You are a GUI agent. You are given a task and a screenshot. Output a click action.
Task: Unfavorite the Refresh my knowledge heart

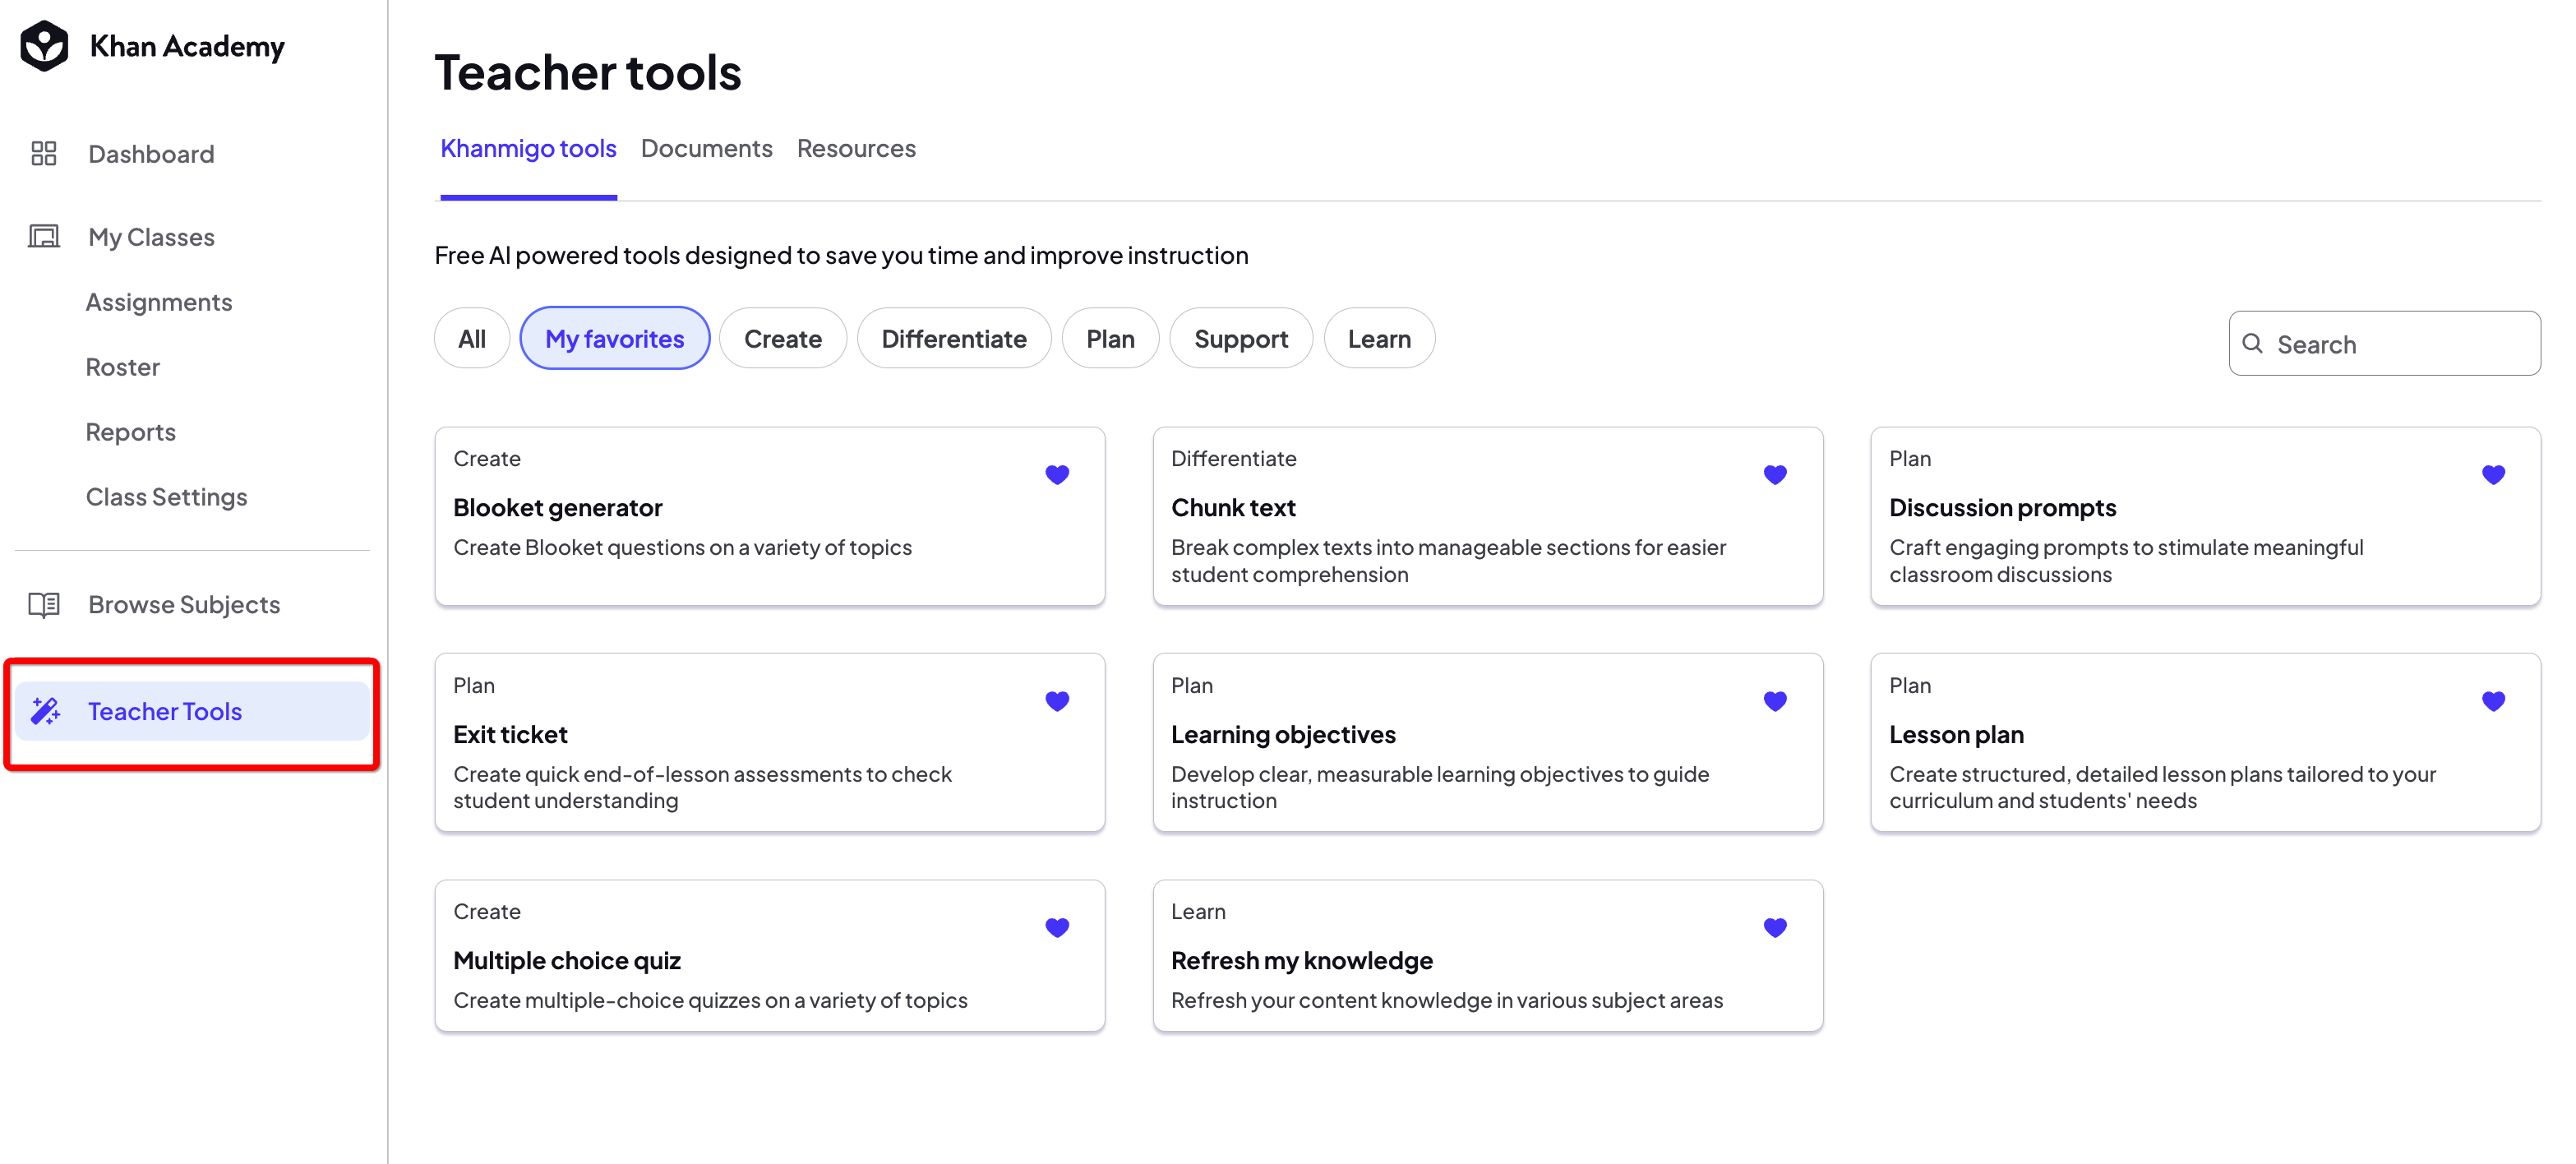pos(1775,928)
